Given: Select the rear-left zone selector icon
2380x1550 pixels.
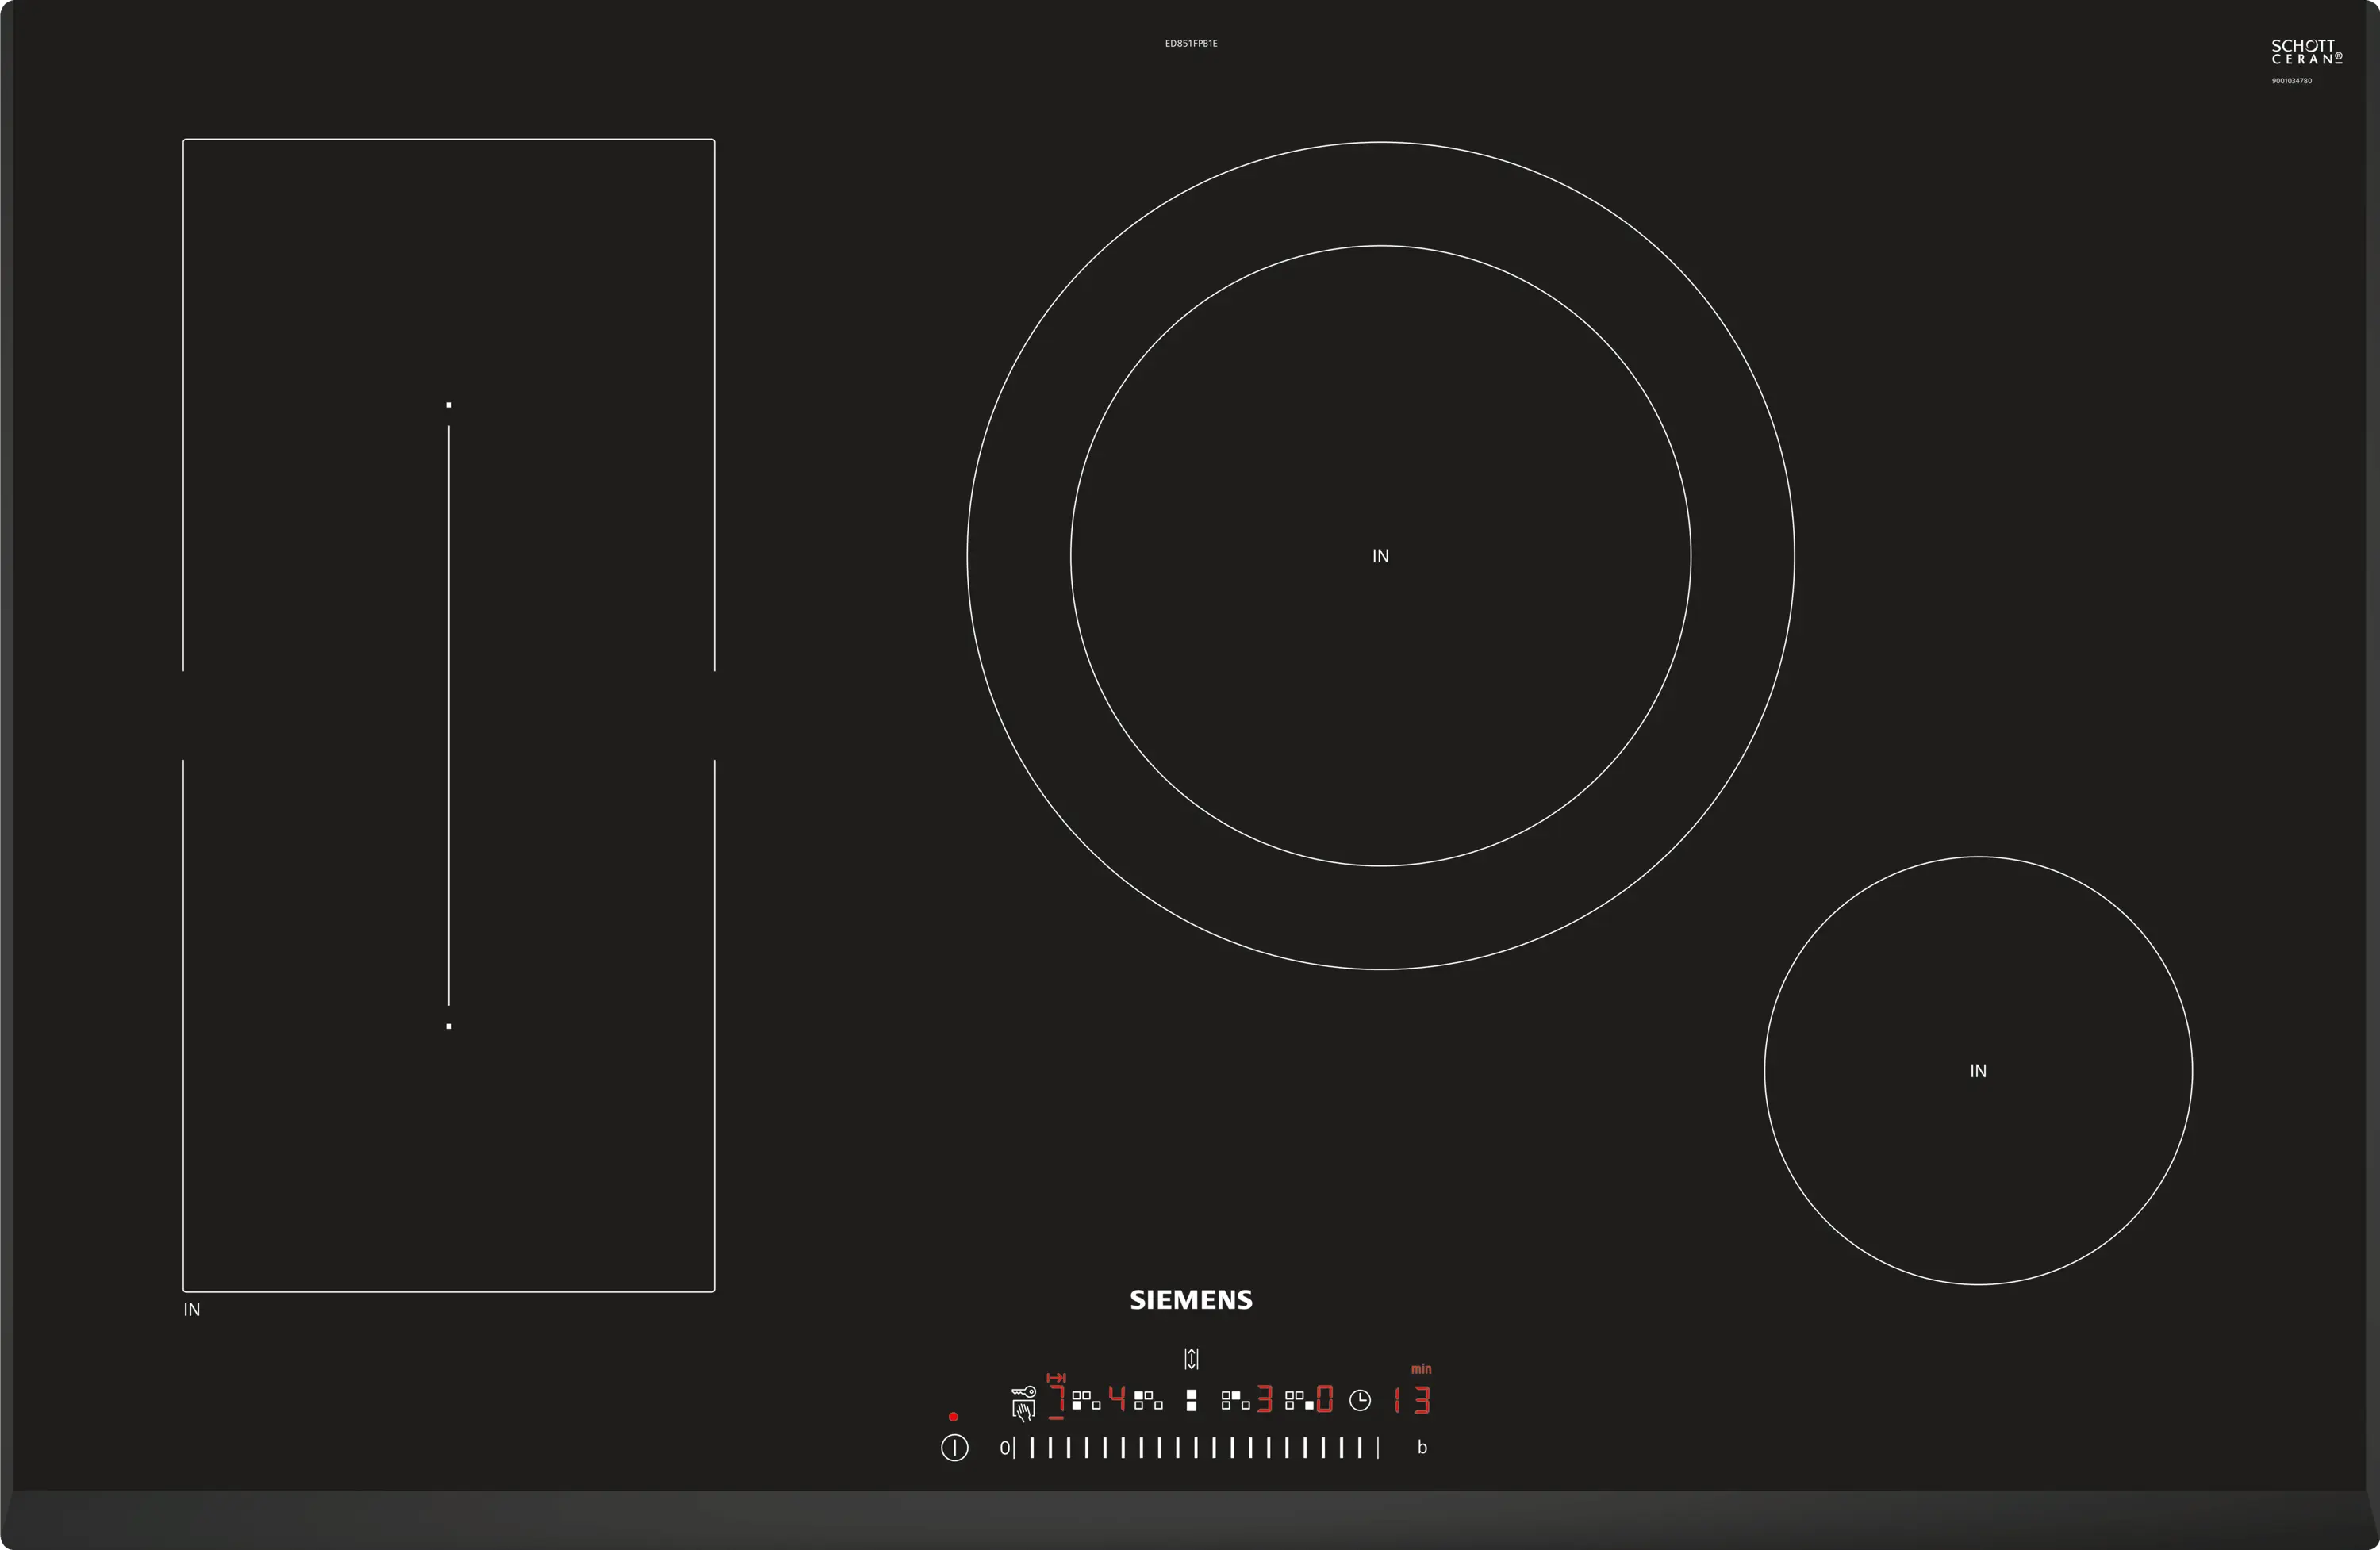Looking at the screenshot, I should pyautogui.click(x=1148, y=1401).
